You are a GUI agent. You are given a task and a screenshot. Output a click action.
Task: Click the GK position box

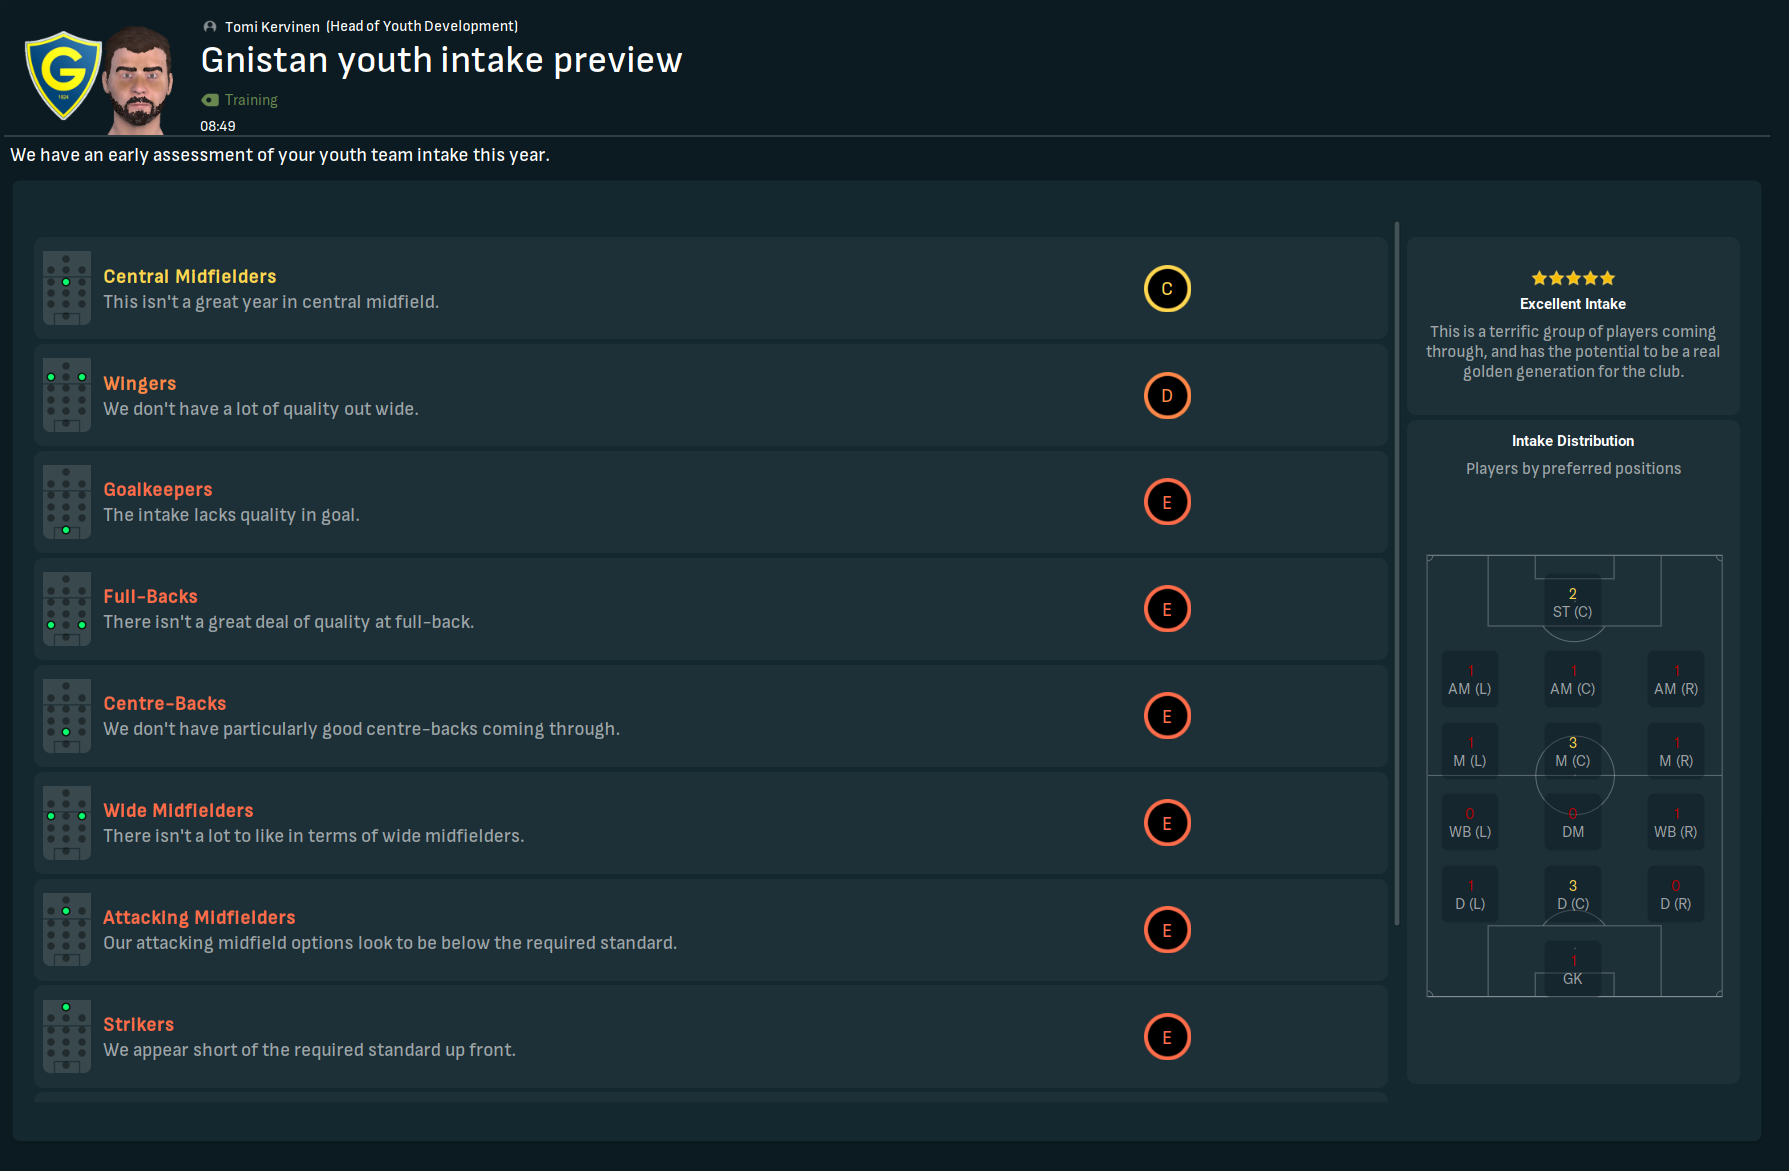[x=1573, y=969]
